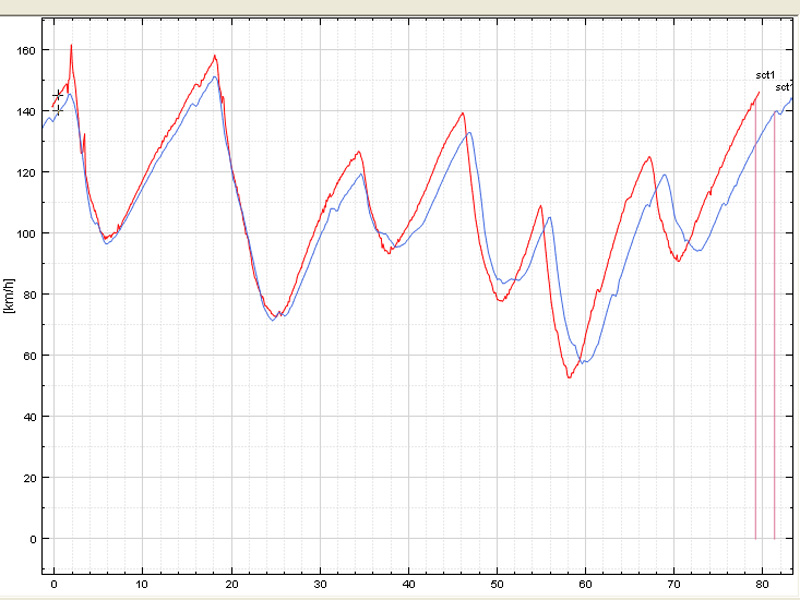Click the 80 tick label on the x-axis

coord(762,584)
